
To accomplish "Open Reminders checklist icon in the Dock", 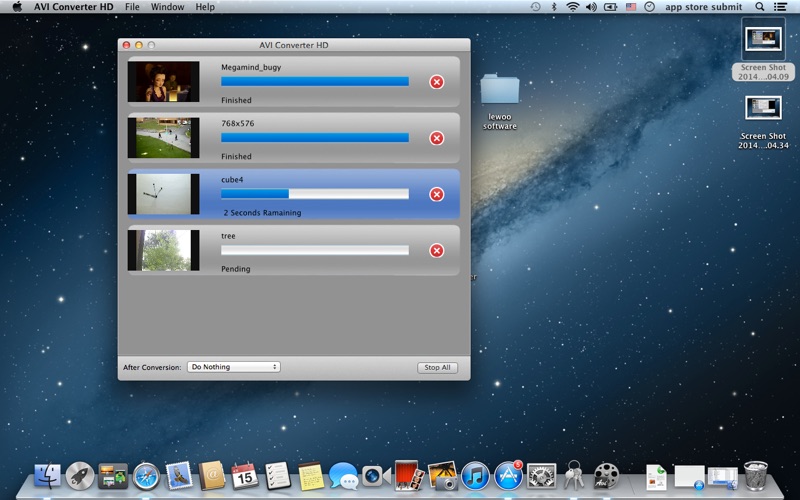I will 278,476.
